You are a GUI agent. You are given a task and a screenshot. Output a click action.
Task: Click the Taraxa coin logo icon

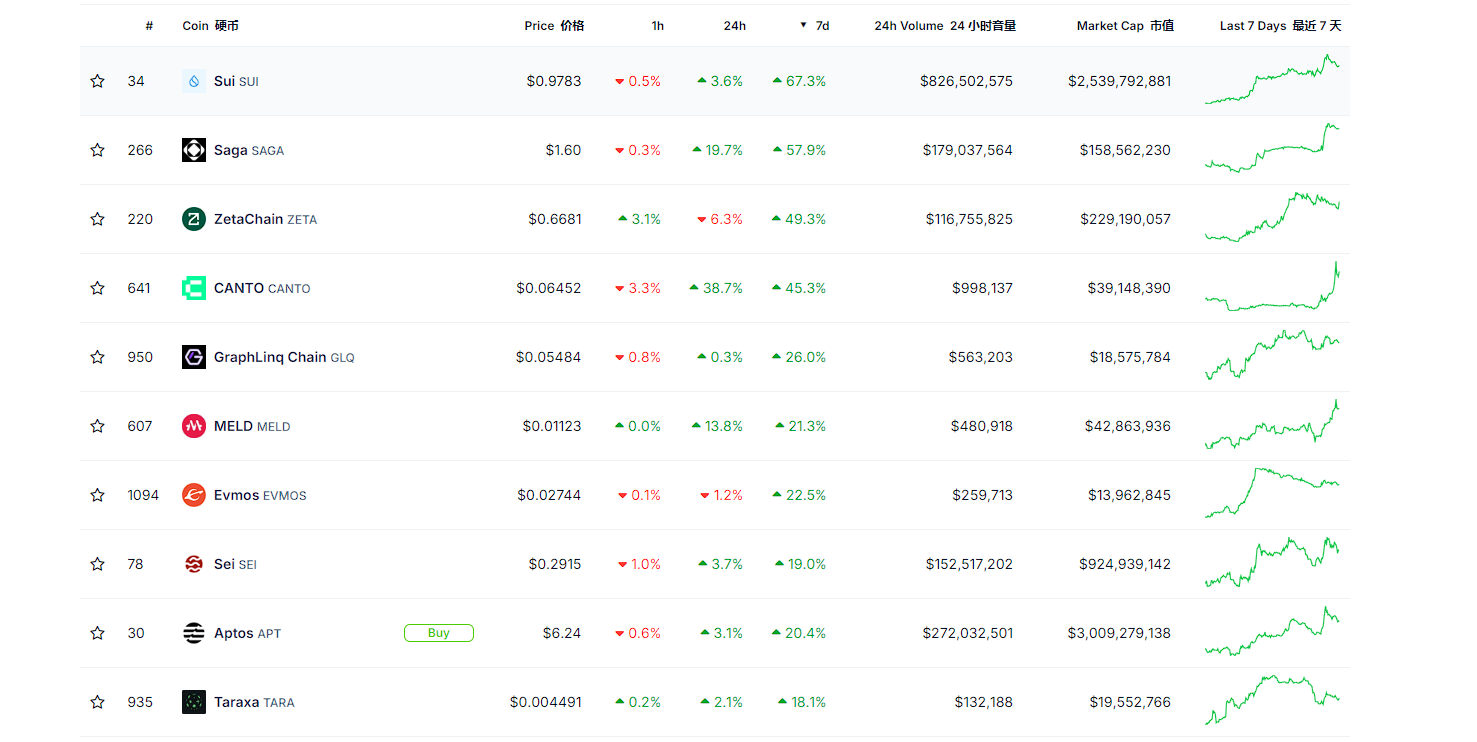pos(193,701)
